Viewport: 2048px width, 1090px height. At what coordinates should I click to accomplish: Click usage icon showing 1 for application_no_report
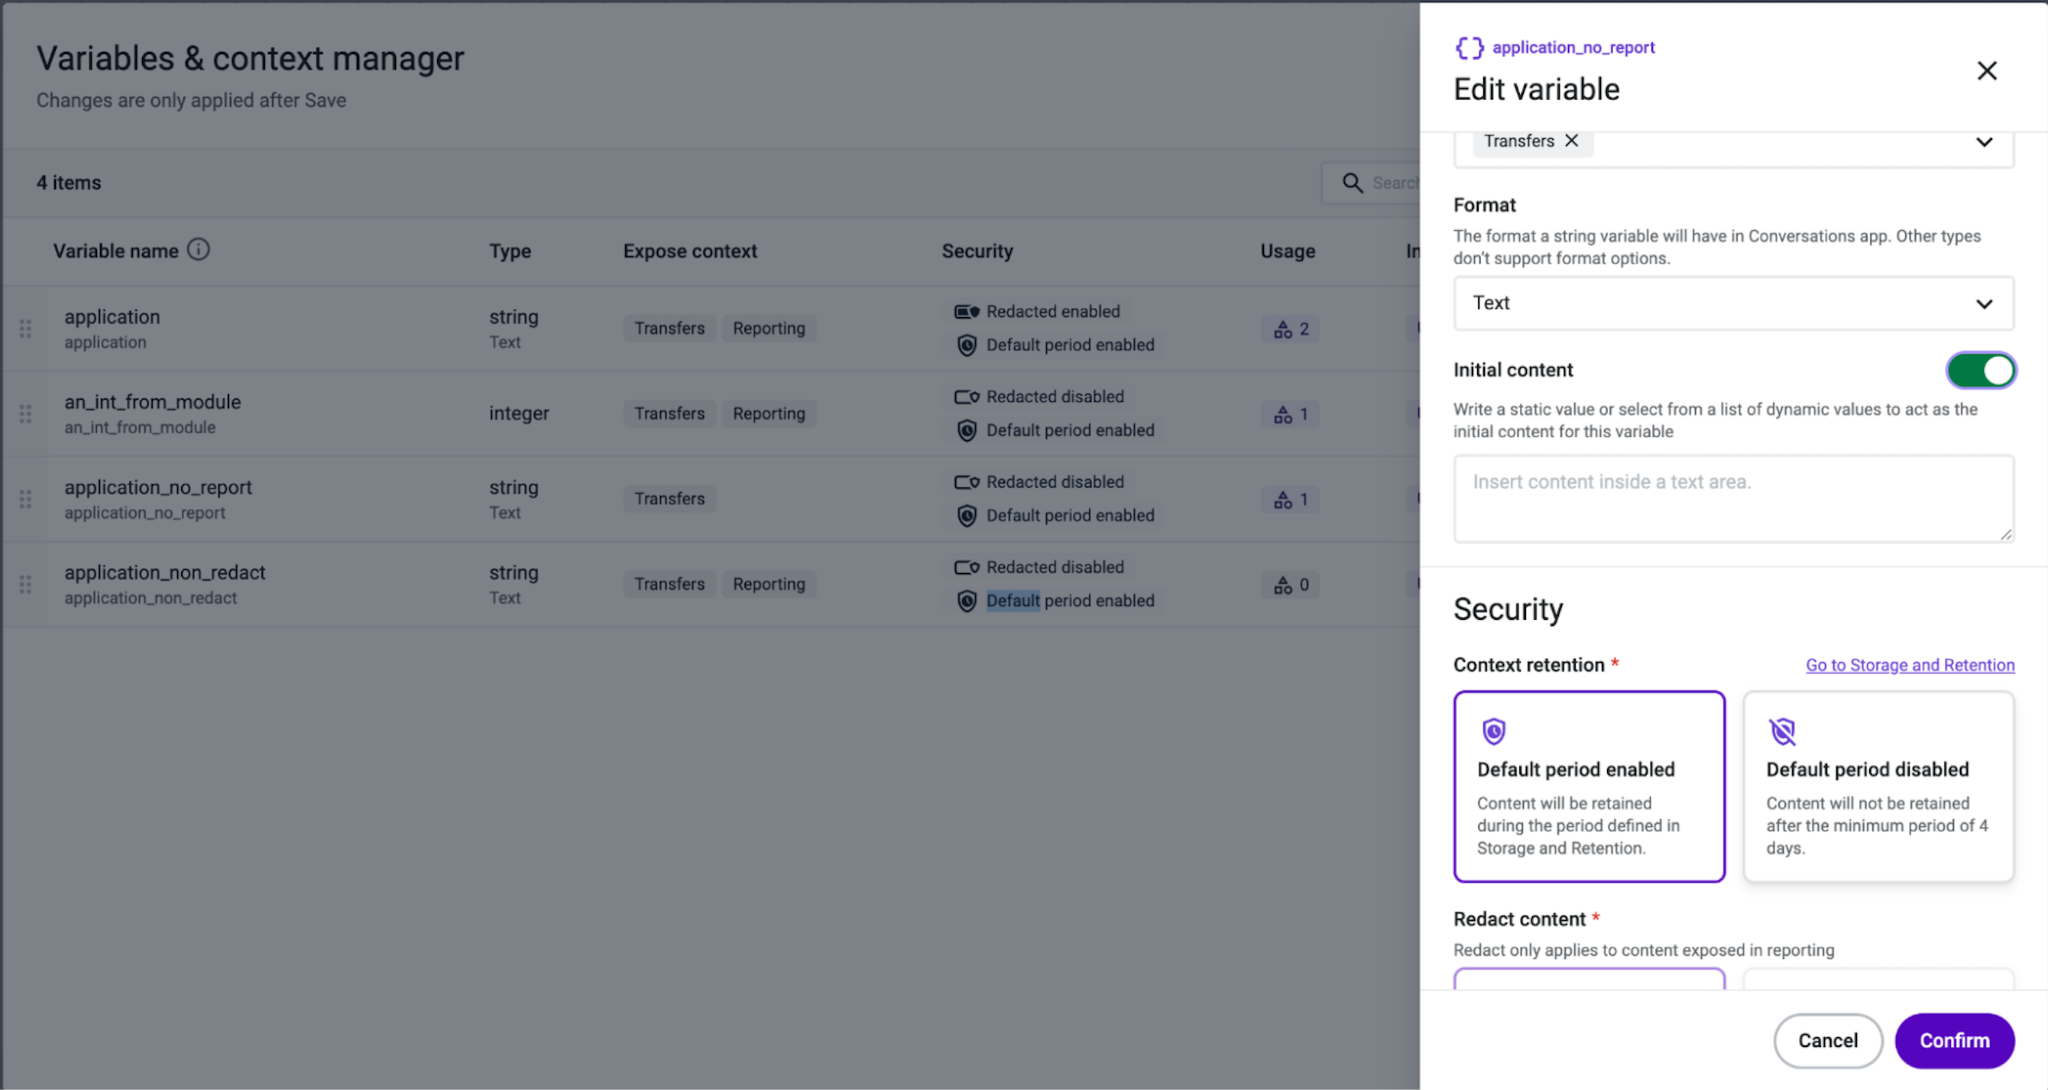click(x=1282, y=499)
